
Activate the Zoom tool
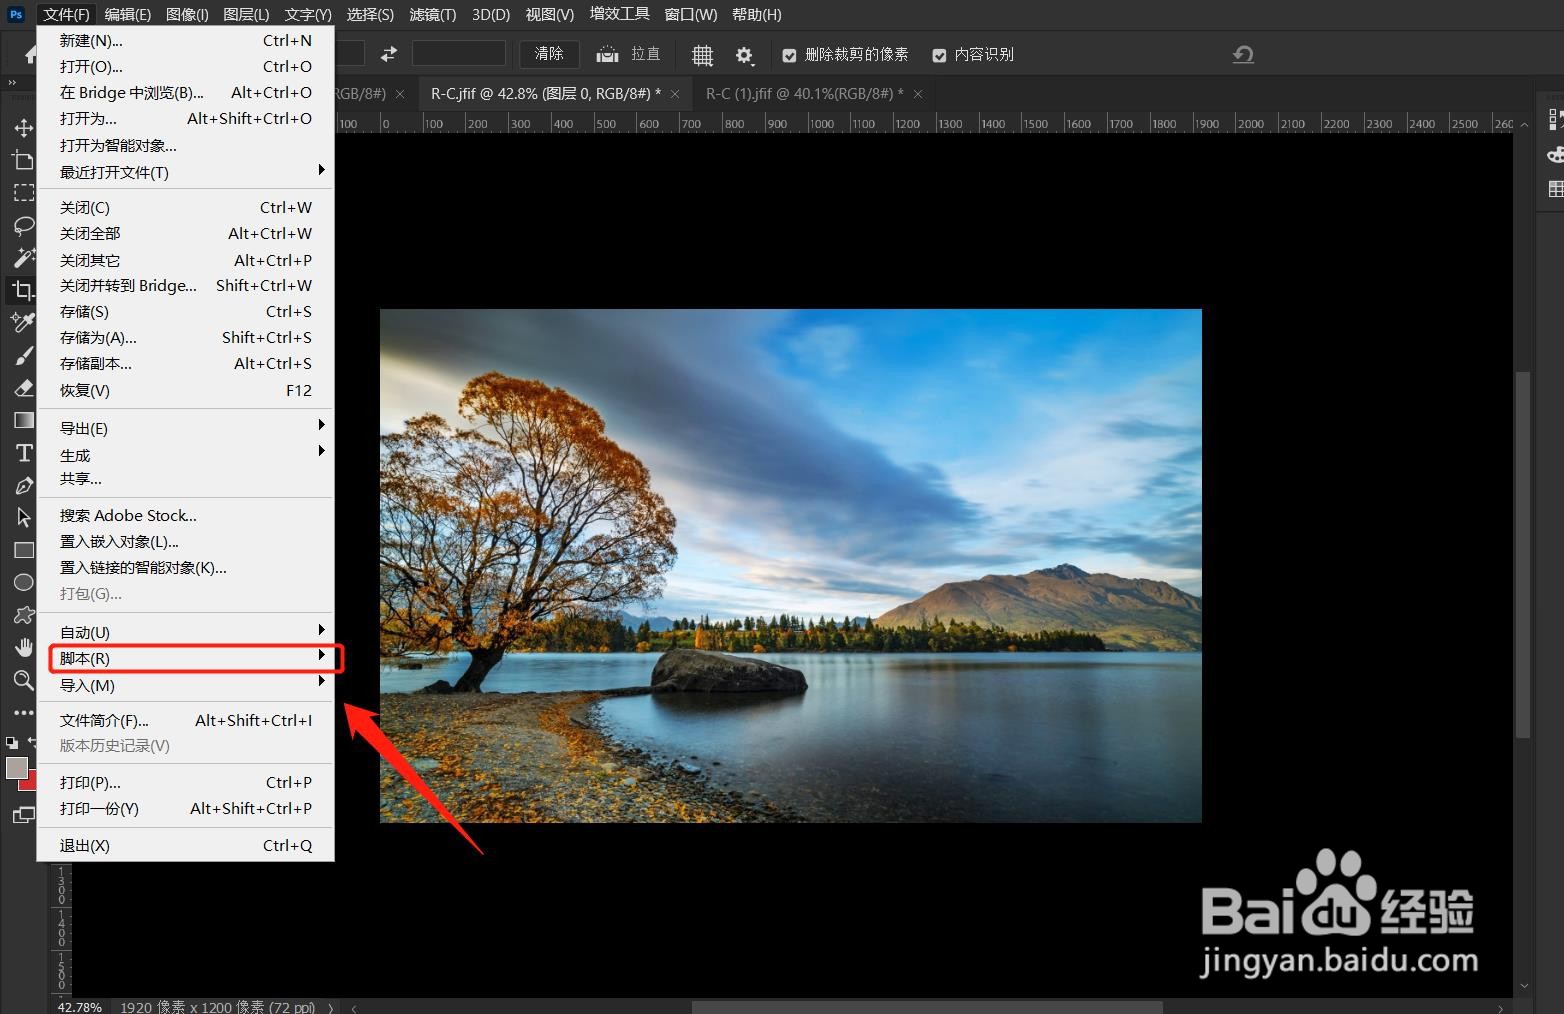23,680
